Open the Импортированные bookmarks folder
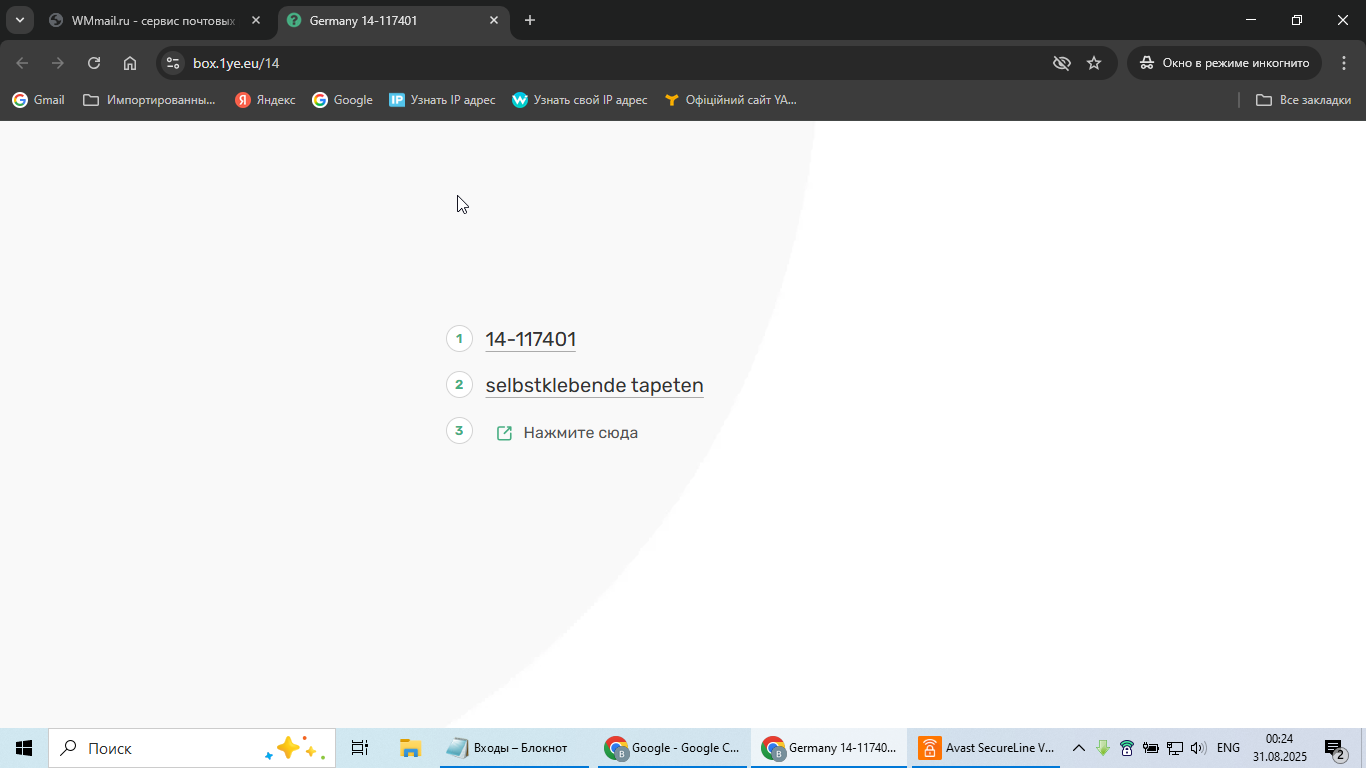 click(x=149, y=100)
